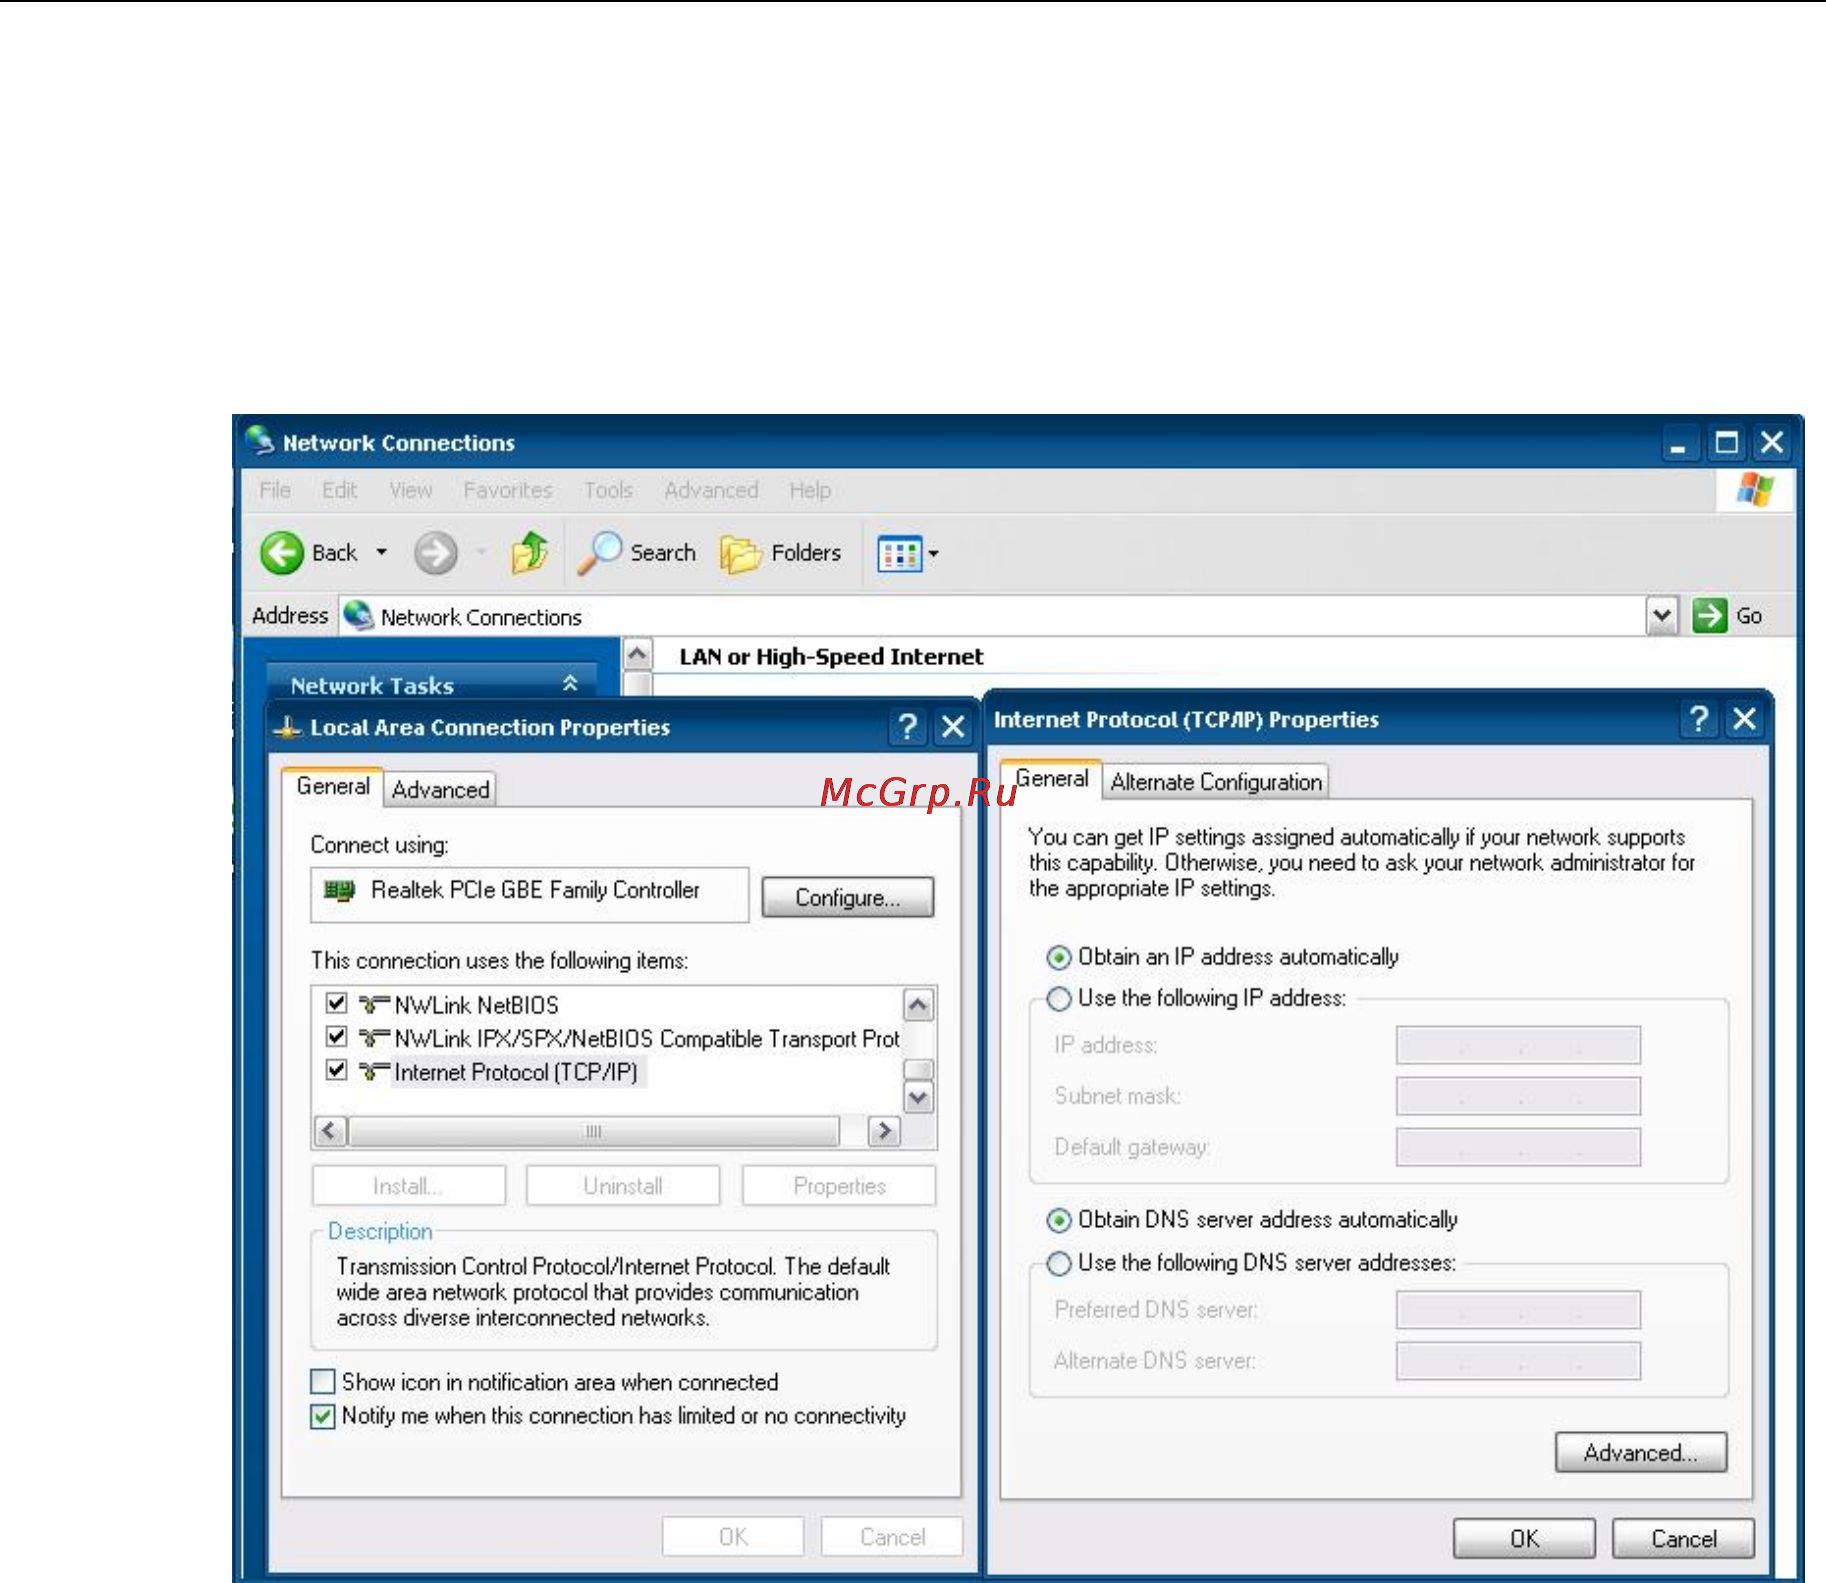This screenshot has width=1826, height=1583.
Task: Select General tab in TCP/IP Properties
Action: (1052, 778)
